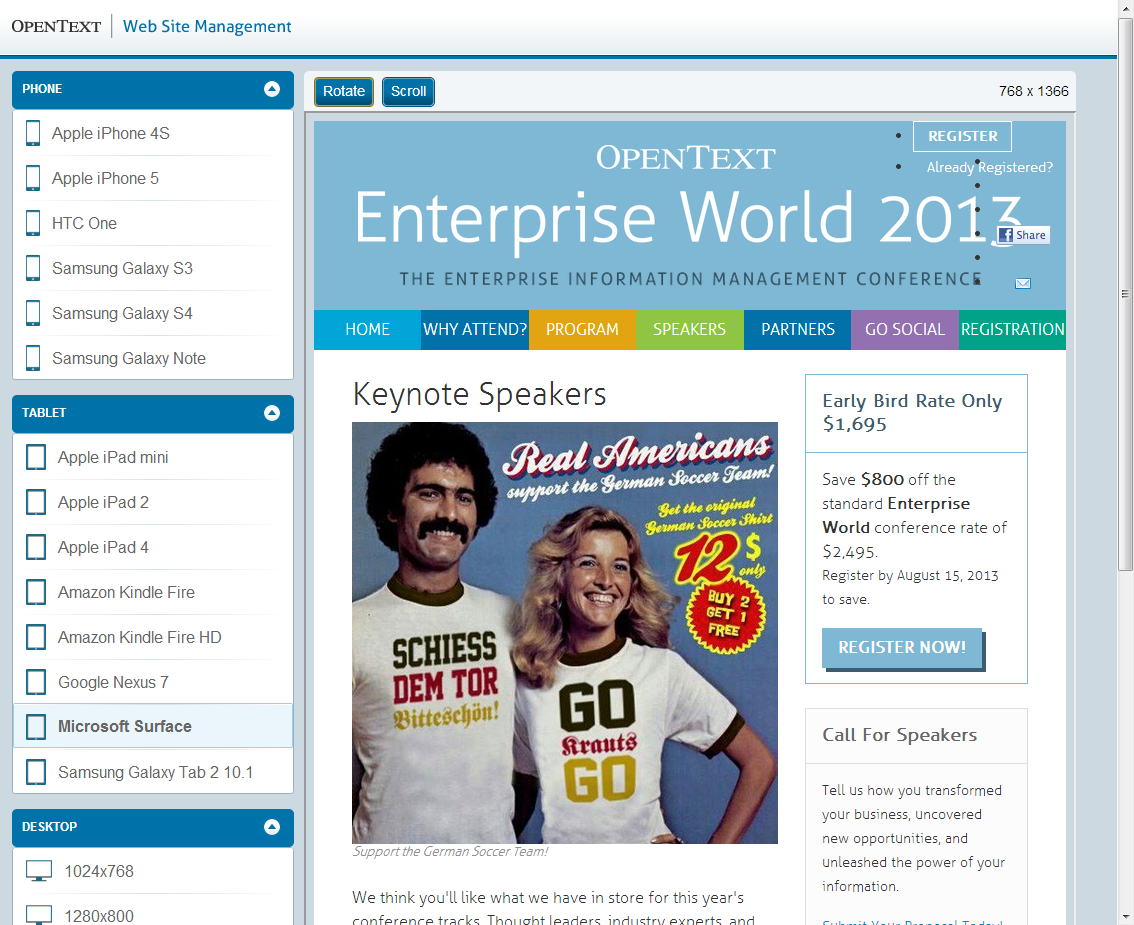This screenshot has width=1134, height=925.
Task: Open the Already Registered? link
Action: (x=989, y=167)
